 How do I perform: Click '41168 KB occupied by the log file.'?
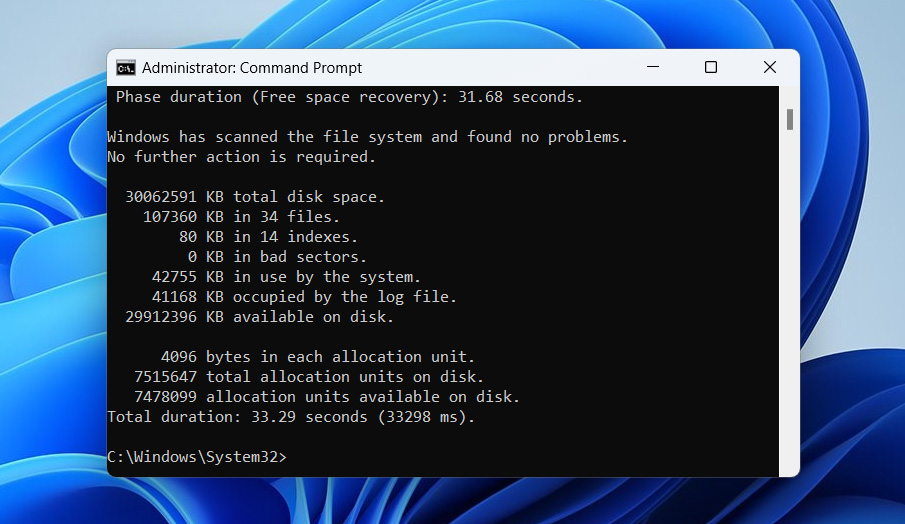tap(304, 297)
